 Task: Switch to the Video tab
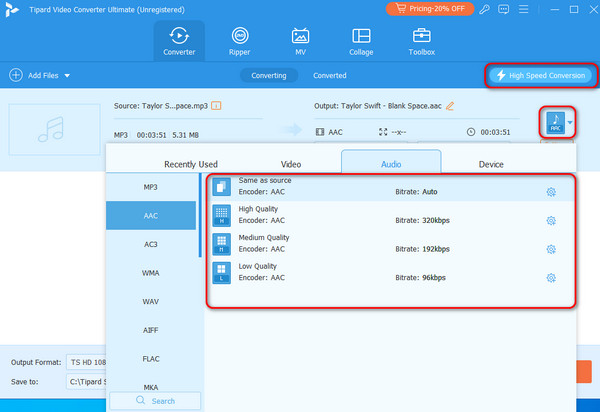point(291,164)
